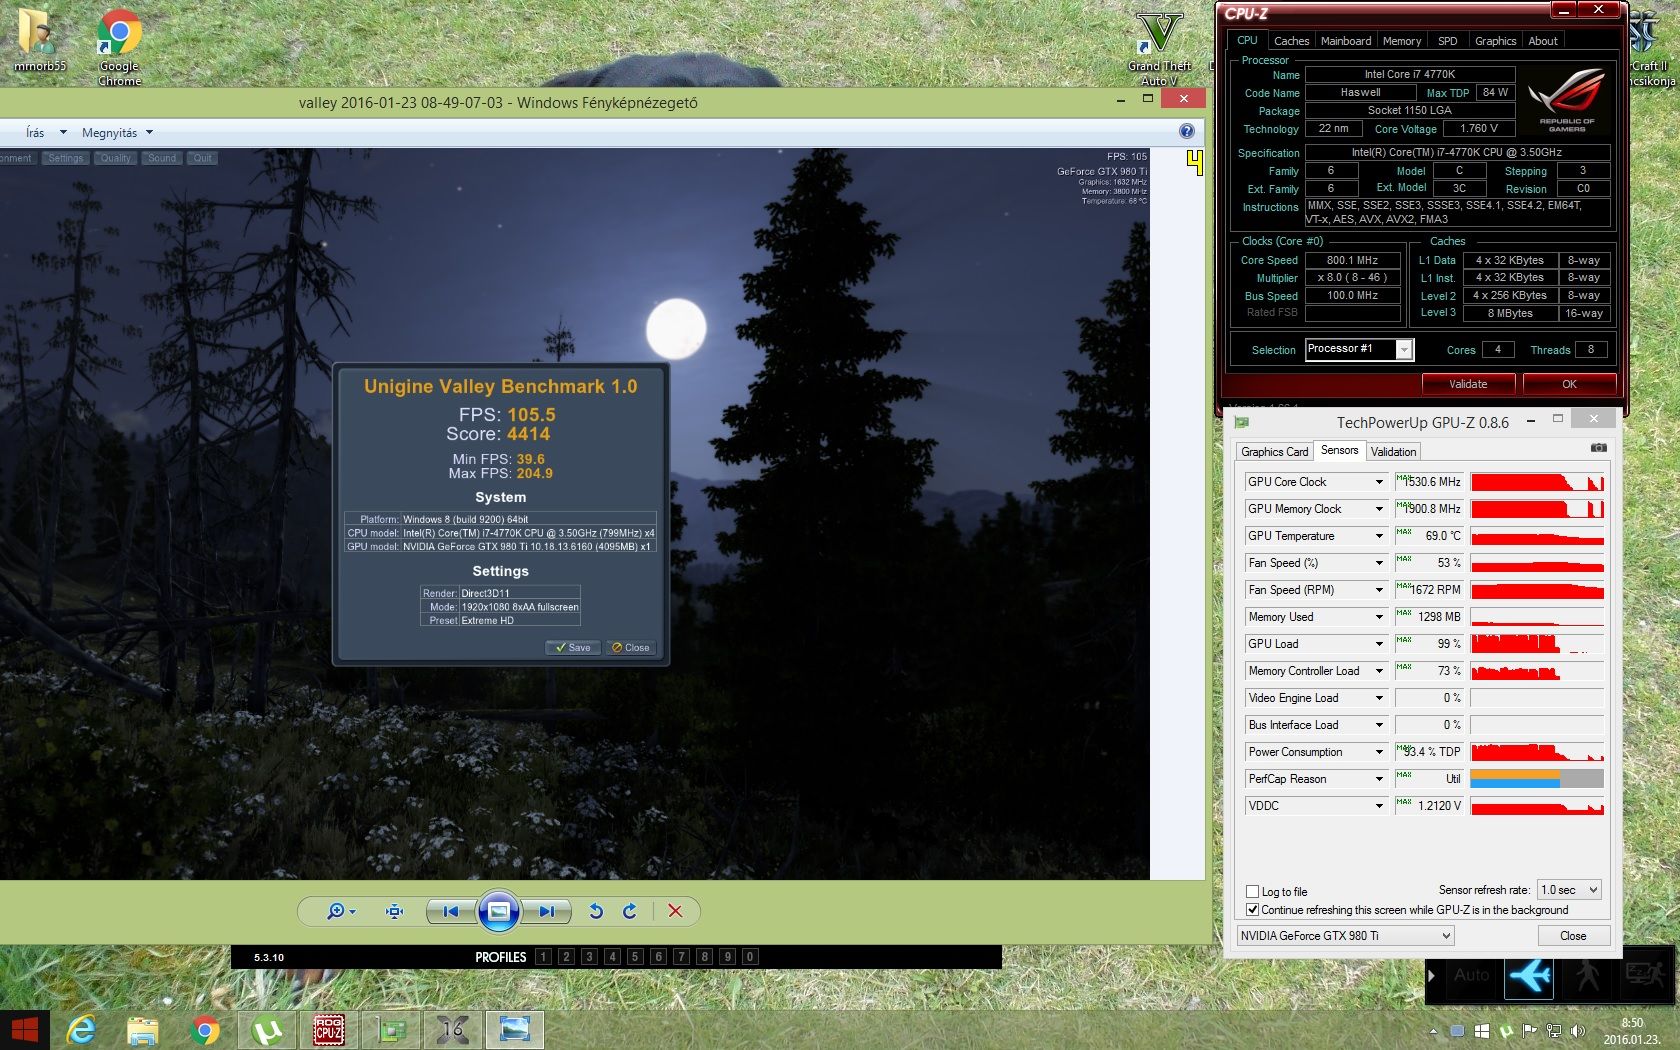Switch to GPU-Z Graphics Card tab
Image resolution: width=1680 pixels, height=1050 pixels.
1274,452
